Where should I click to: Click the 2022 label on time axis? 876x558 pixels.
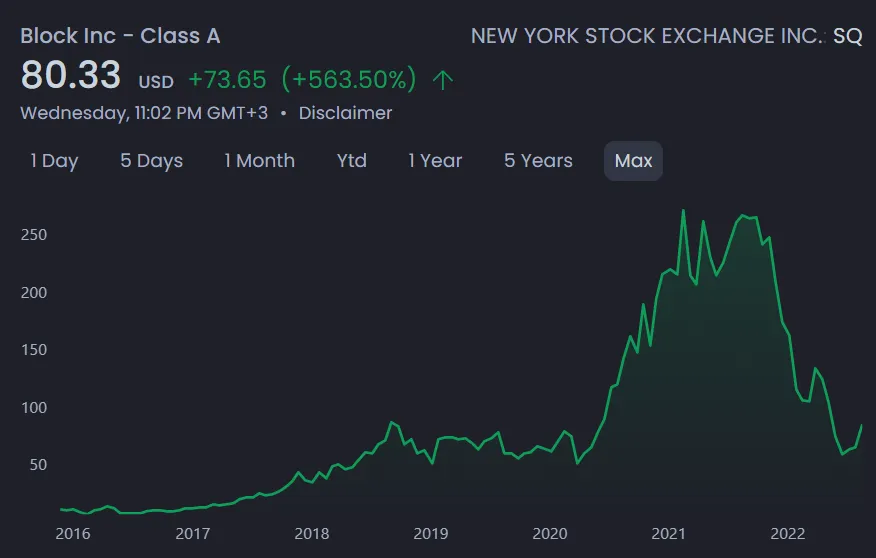click(x=788, y=534)
